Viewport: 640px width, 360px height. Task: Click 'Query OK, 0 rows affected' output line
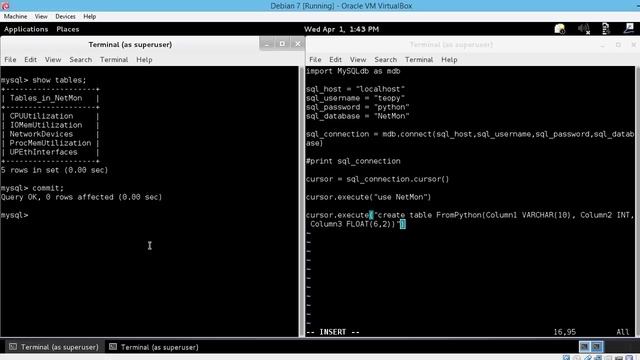coord(81,197)
